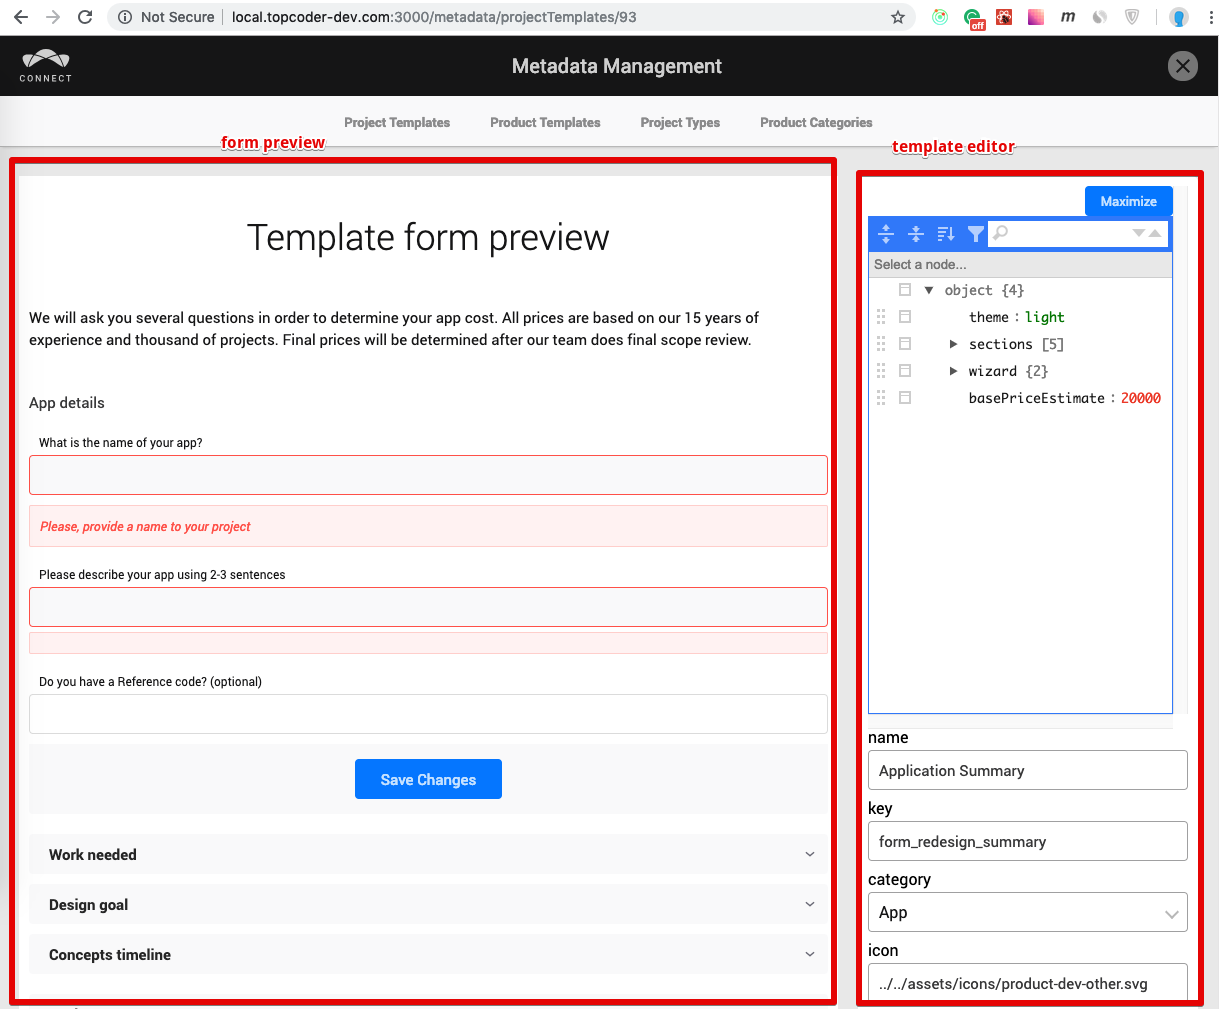Screen dimensions: 1219x1010
Task: Click the theme value light
Action: (1044, 317)
